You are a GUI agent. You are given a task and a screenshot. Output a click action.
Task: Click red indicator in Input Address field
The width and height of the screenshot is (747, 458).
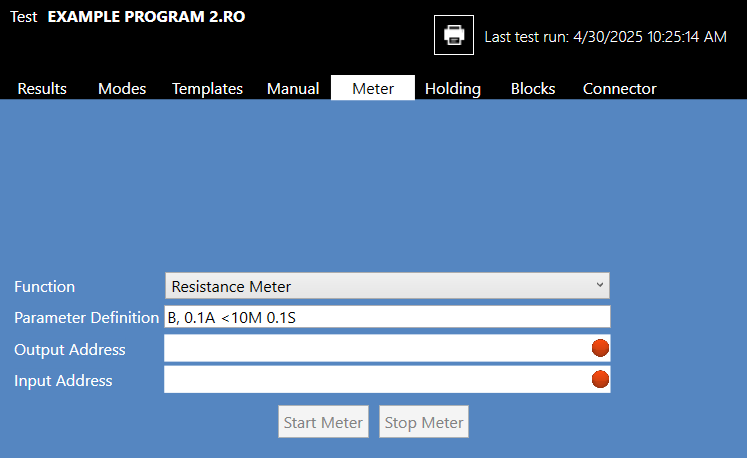click(x=600, y=379)
